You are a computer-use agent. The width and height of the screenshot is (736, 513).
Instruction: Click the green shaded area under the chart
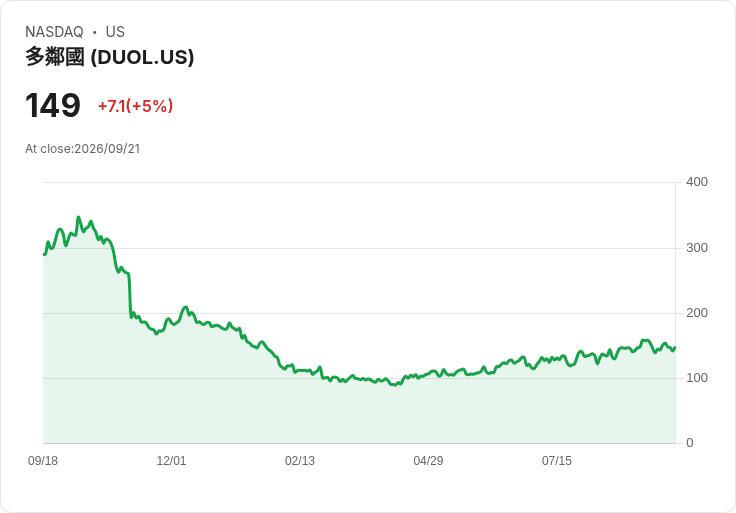pos(359,411)
